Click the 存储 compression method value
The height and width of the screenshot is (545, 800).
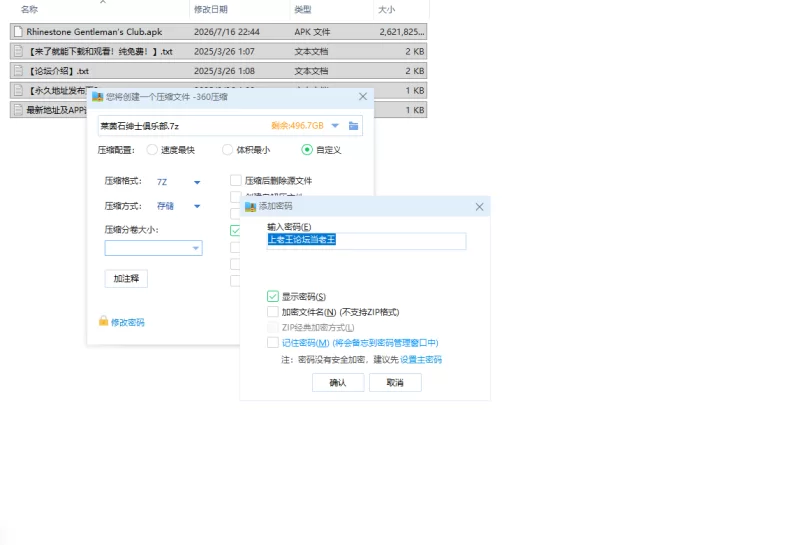point(165,206)
